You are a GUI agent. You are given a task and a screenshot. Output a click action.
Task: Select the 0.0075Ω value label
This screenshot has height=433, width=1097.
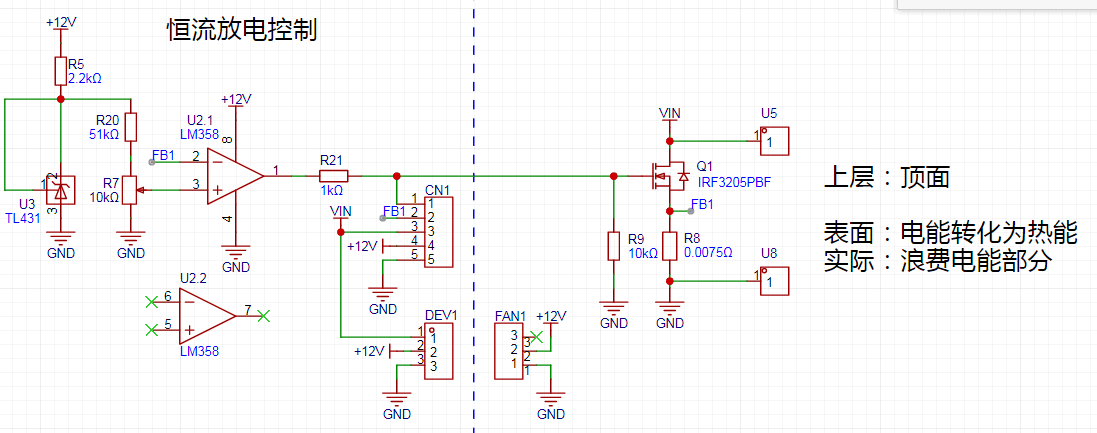tap(707, 253)
